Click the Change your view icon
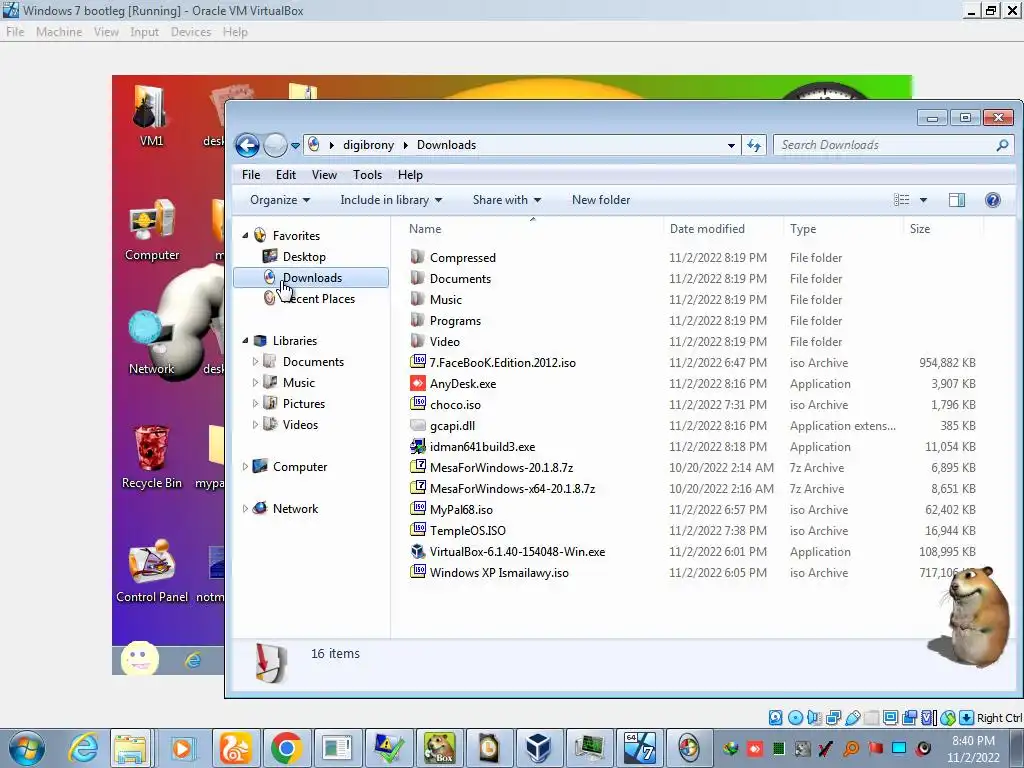The width and height of the screenshot is (1024, 768). [x=901, y=200]
